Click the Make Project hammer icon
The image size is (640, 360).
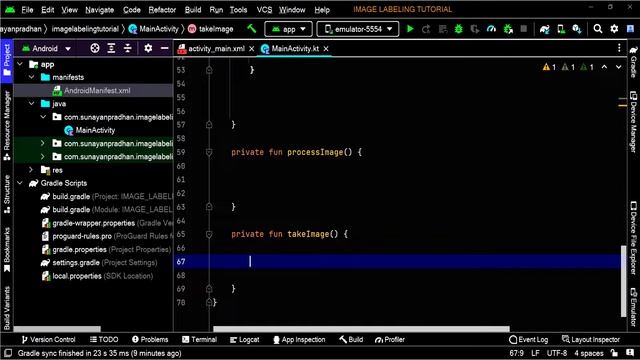[252, 29]
